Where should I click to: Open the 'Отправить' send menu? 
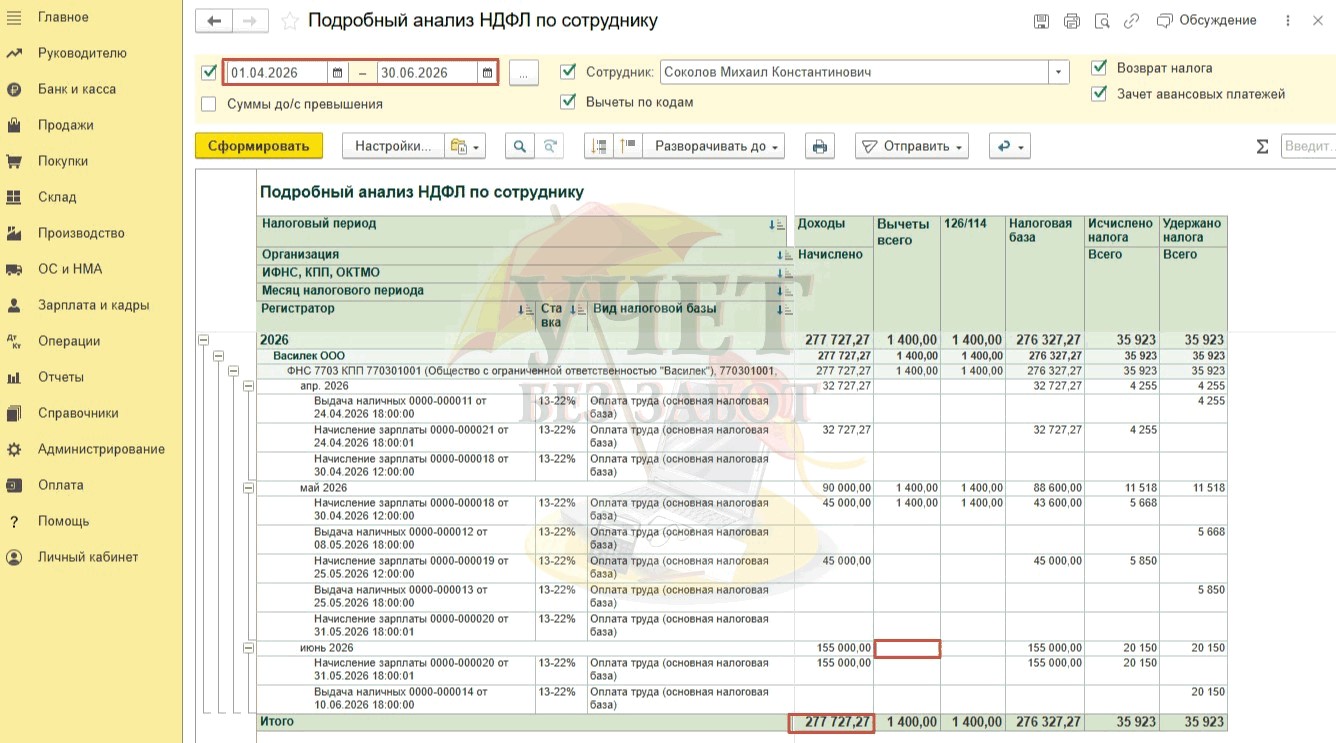913,146
